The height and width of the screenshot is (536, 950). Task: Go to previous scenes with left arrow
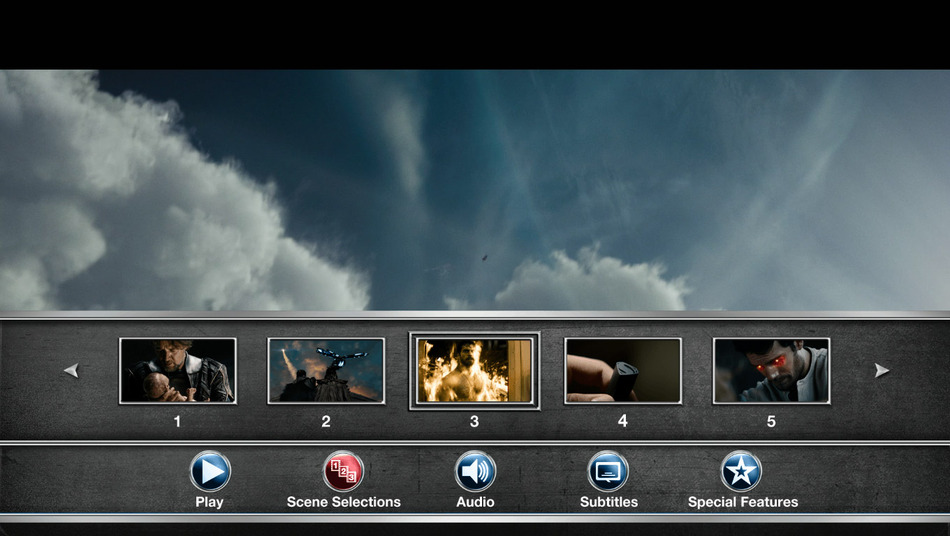(71, 371)
